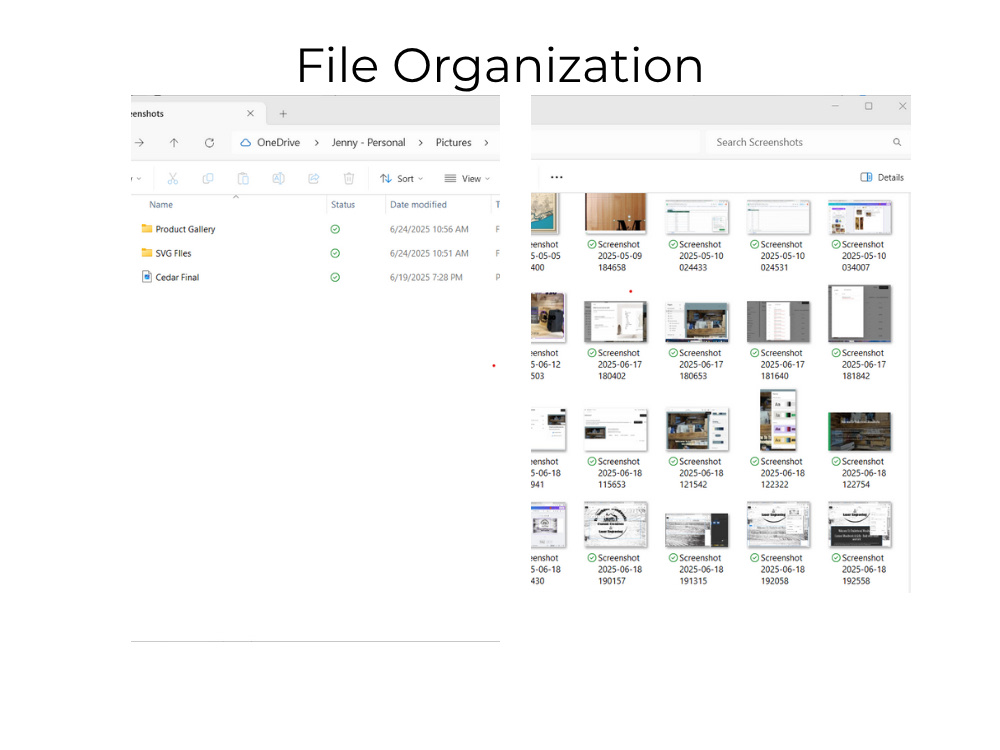The height and width of the screenshot is (750, 1000).
Task: Click sync status icon for SVG Files
Action: (x=335, y=253)
